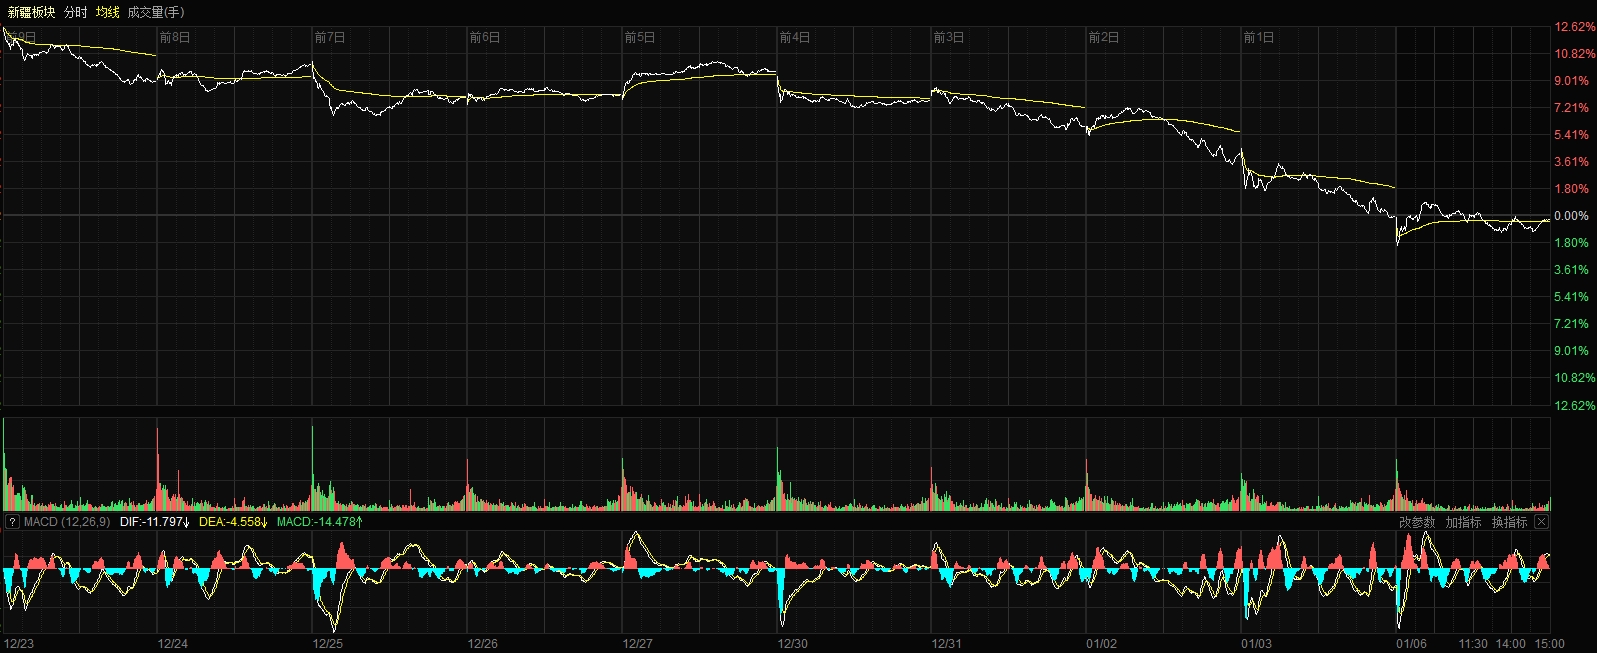Click 改参数 to modify indicator parameters
This screenshot has height=653, width=1597.
point(1417,522)
